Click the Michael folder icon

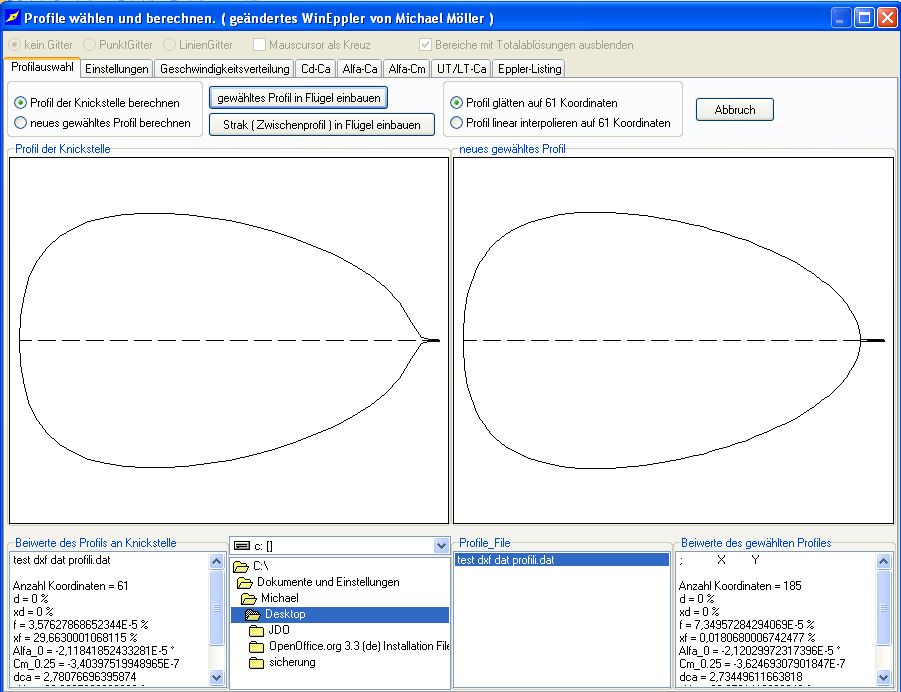click(249, 598)
